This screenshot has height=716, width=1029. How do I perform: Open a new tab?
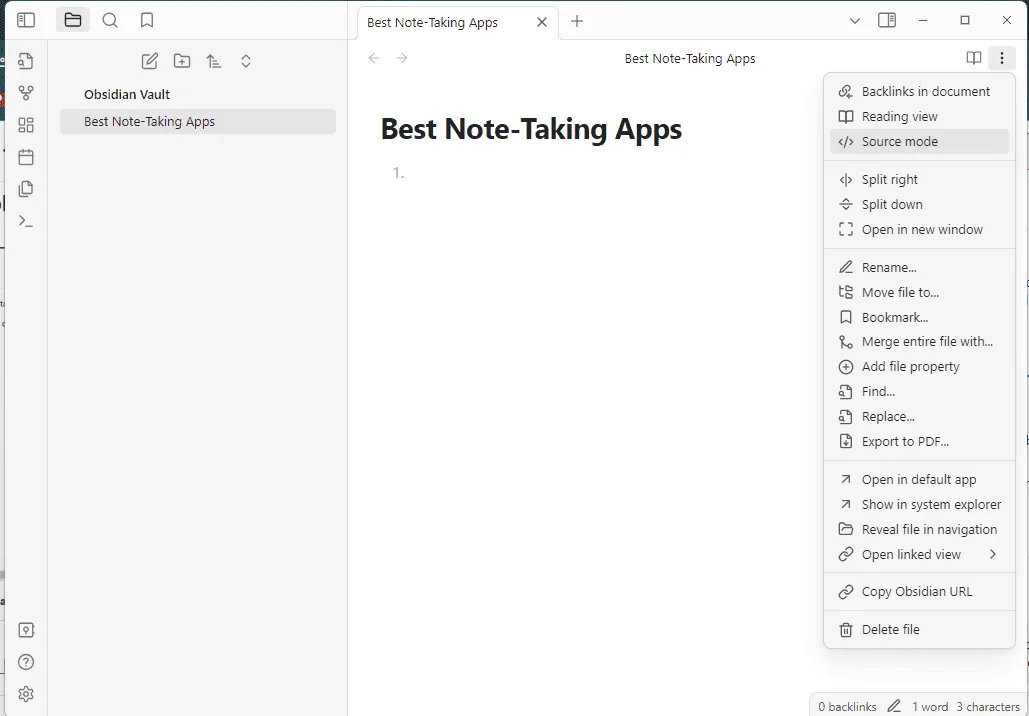click(577, 21)
